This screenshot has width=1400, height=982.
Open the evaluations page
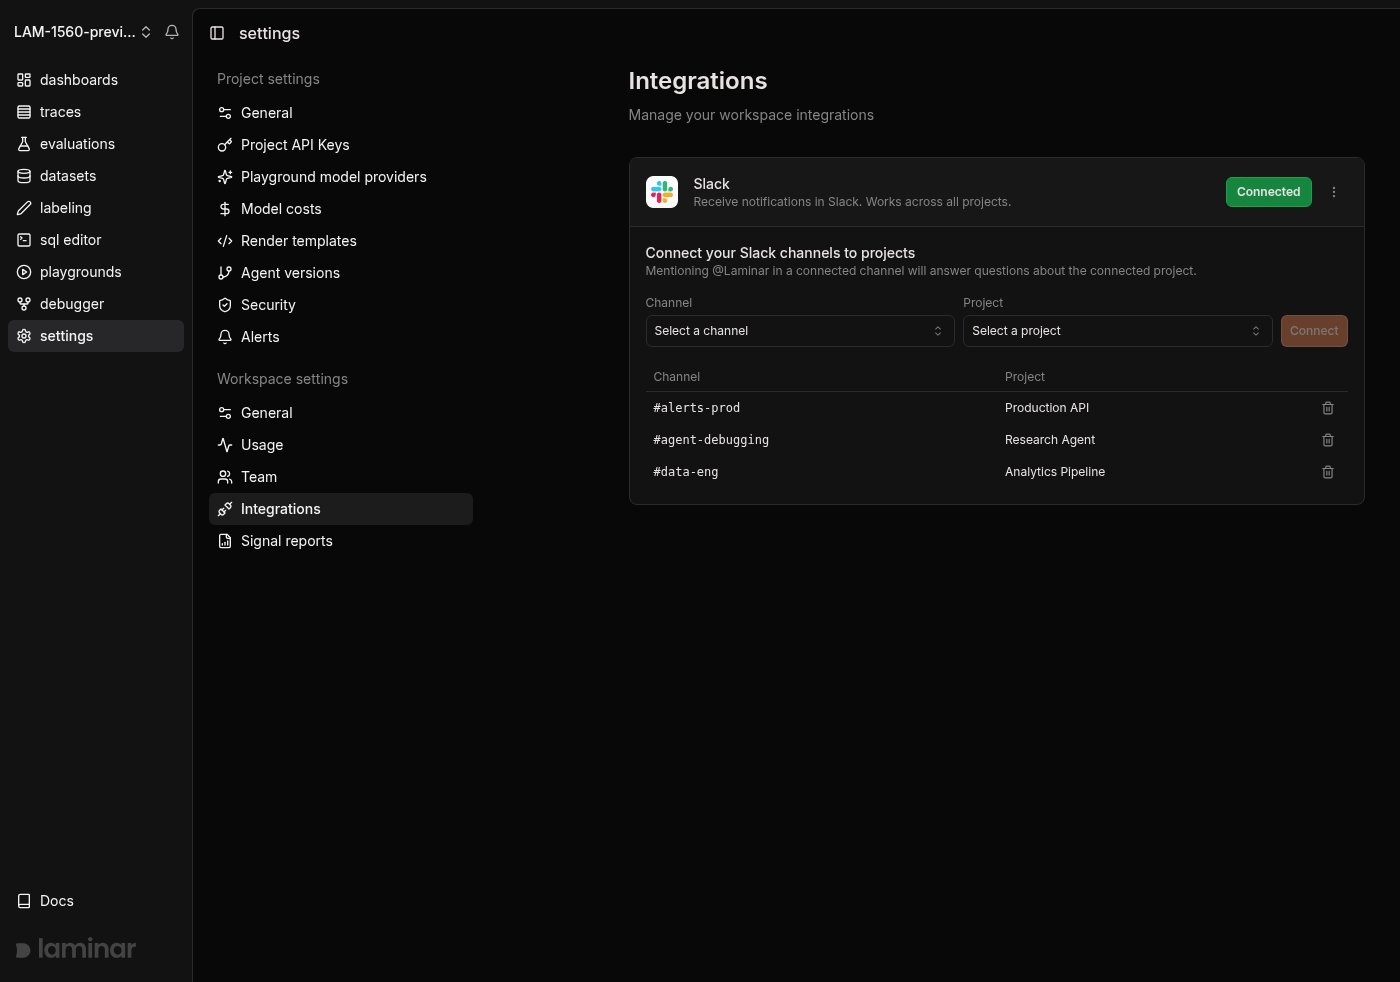tap(96, 144)
